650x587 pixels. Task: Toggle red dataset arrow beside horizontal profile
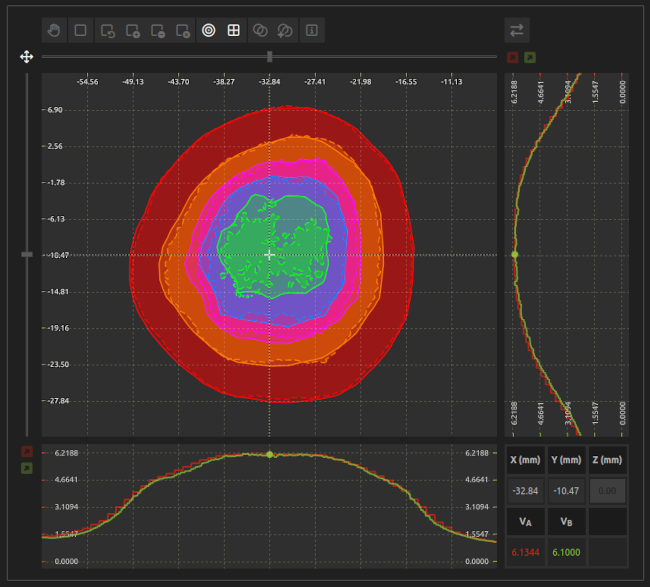(x=27, y=451)
